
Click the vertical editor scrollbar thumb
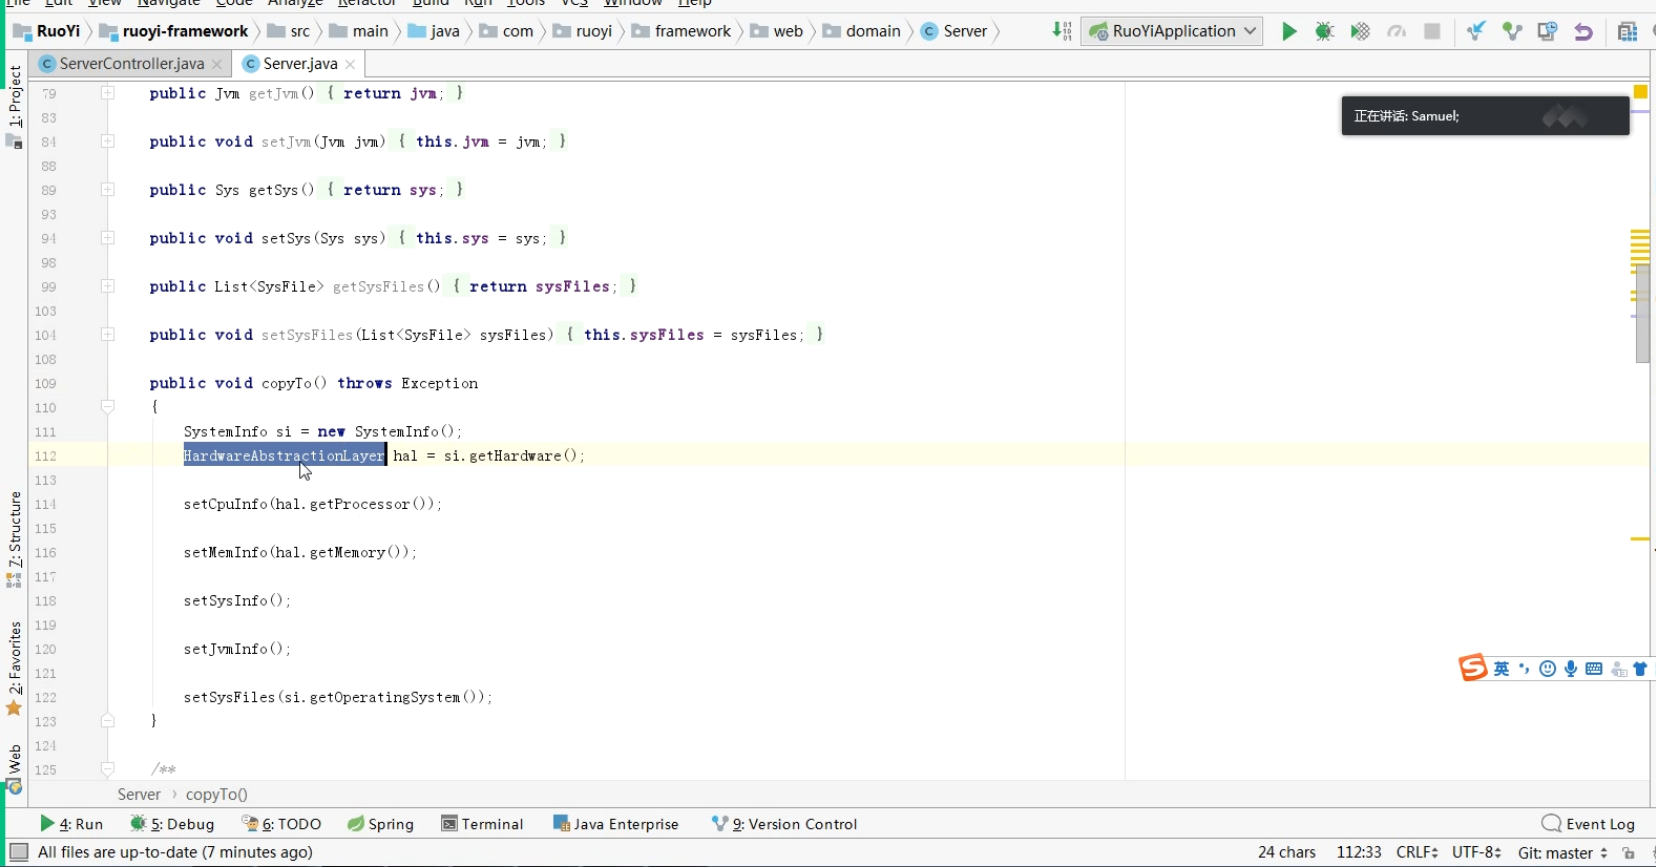pos(1642,313)
